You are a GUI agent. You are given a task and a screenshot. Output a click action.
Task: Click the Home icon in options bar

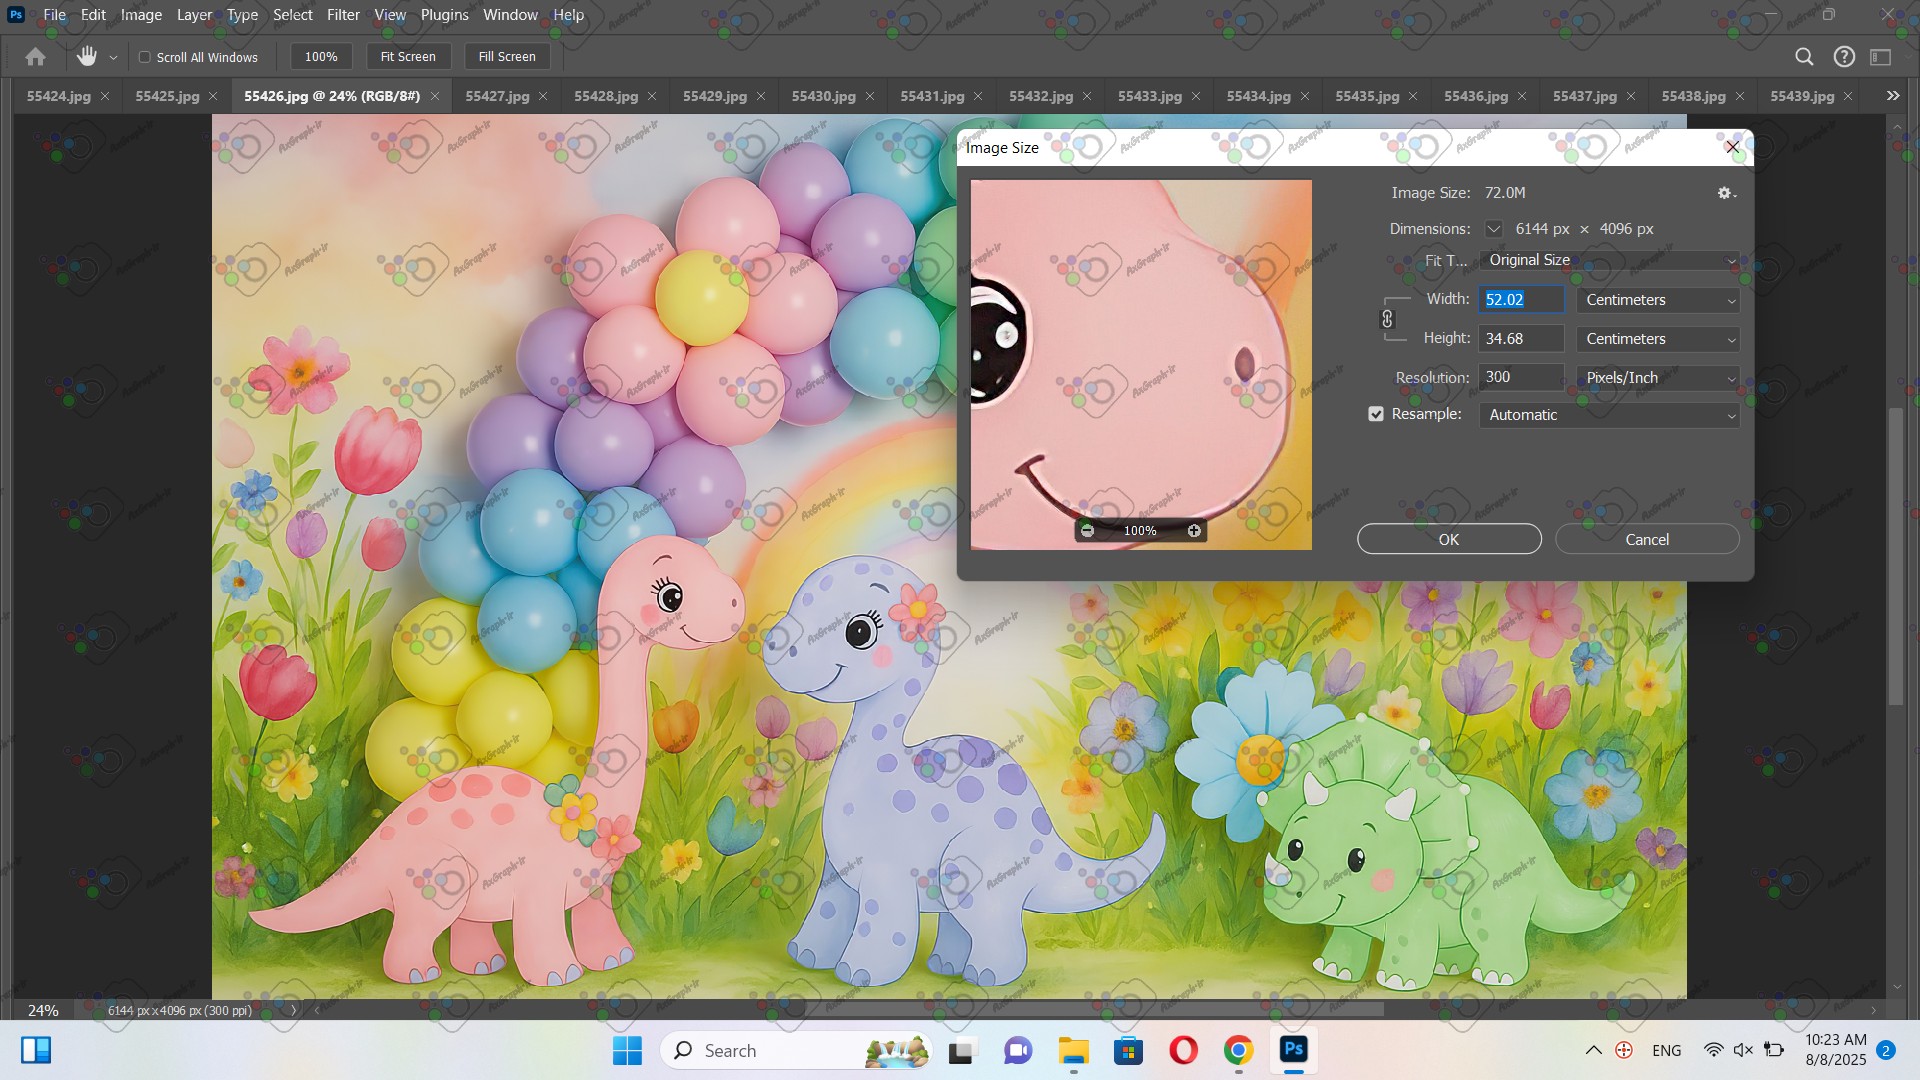tap(35, 57)
